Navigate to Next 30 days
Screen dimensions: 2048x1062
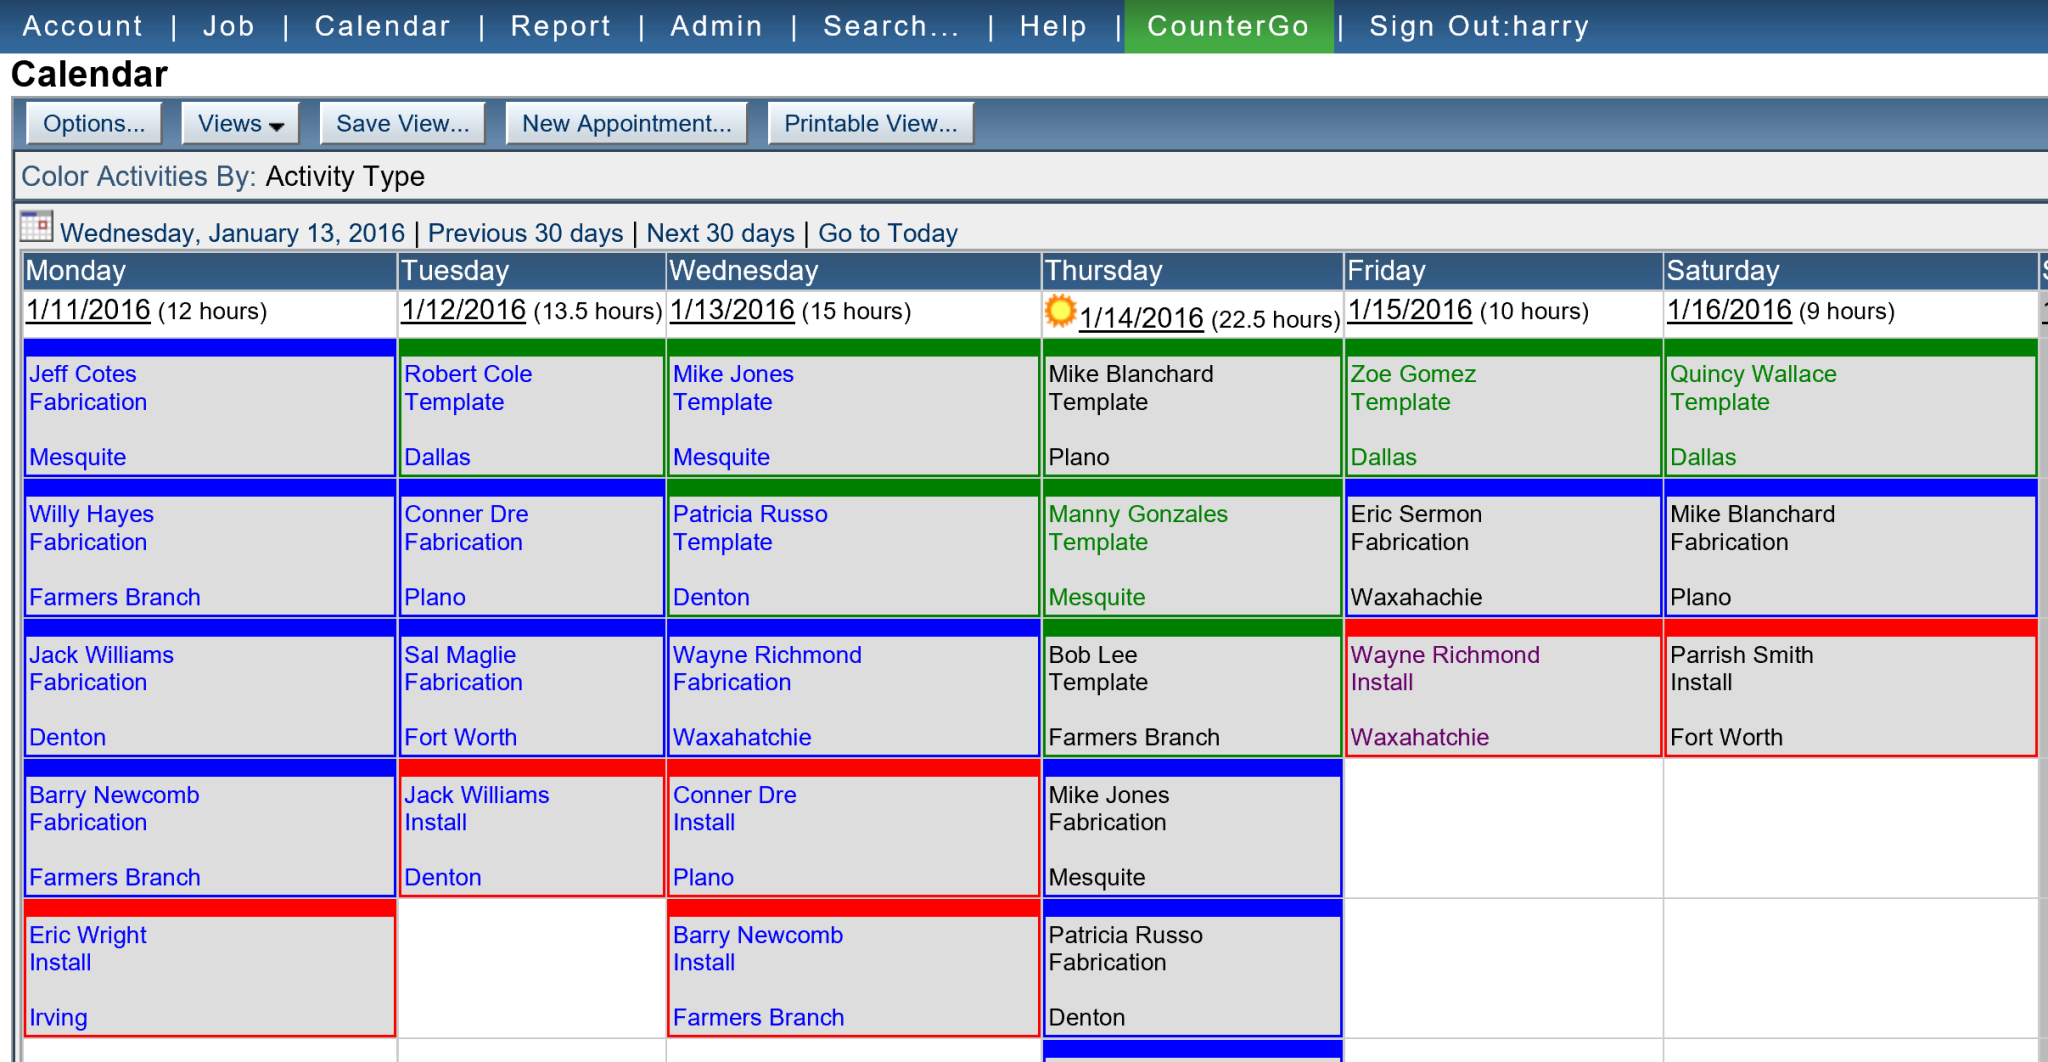click(x=719, y=232)
